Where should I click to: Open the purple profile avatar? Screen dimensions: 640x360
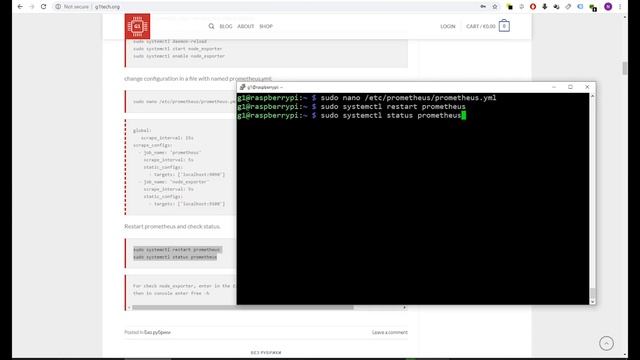point(608,7)
